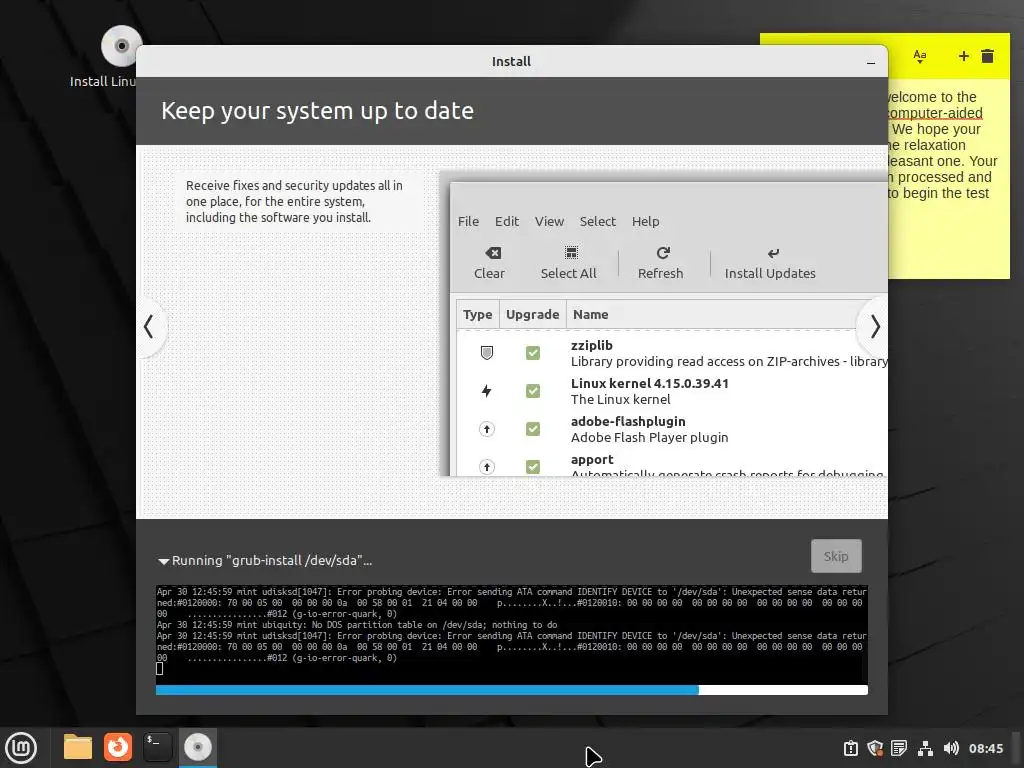Click the clipboard tray icon

click(850, 748)
